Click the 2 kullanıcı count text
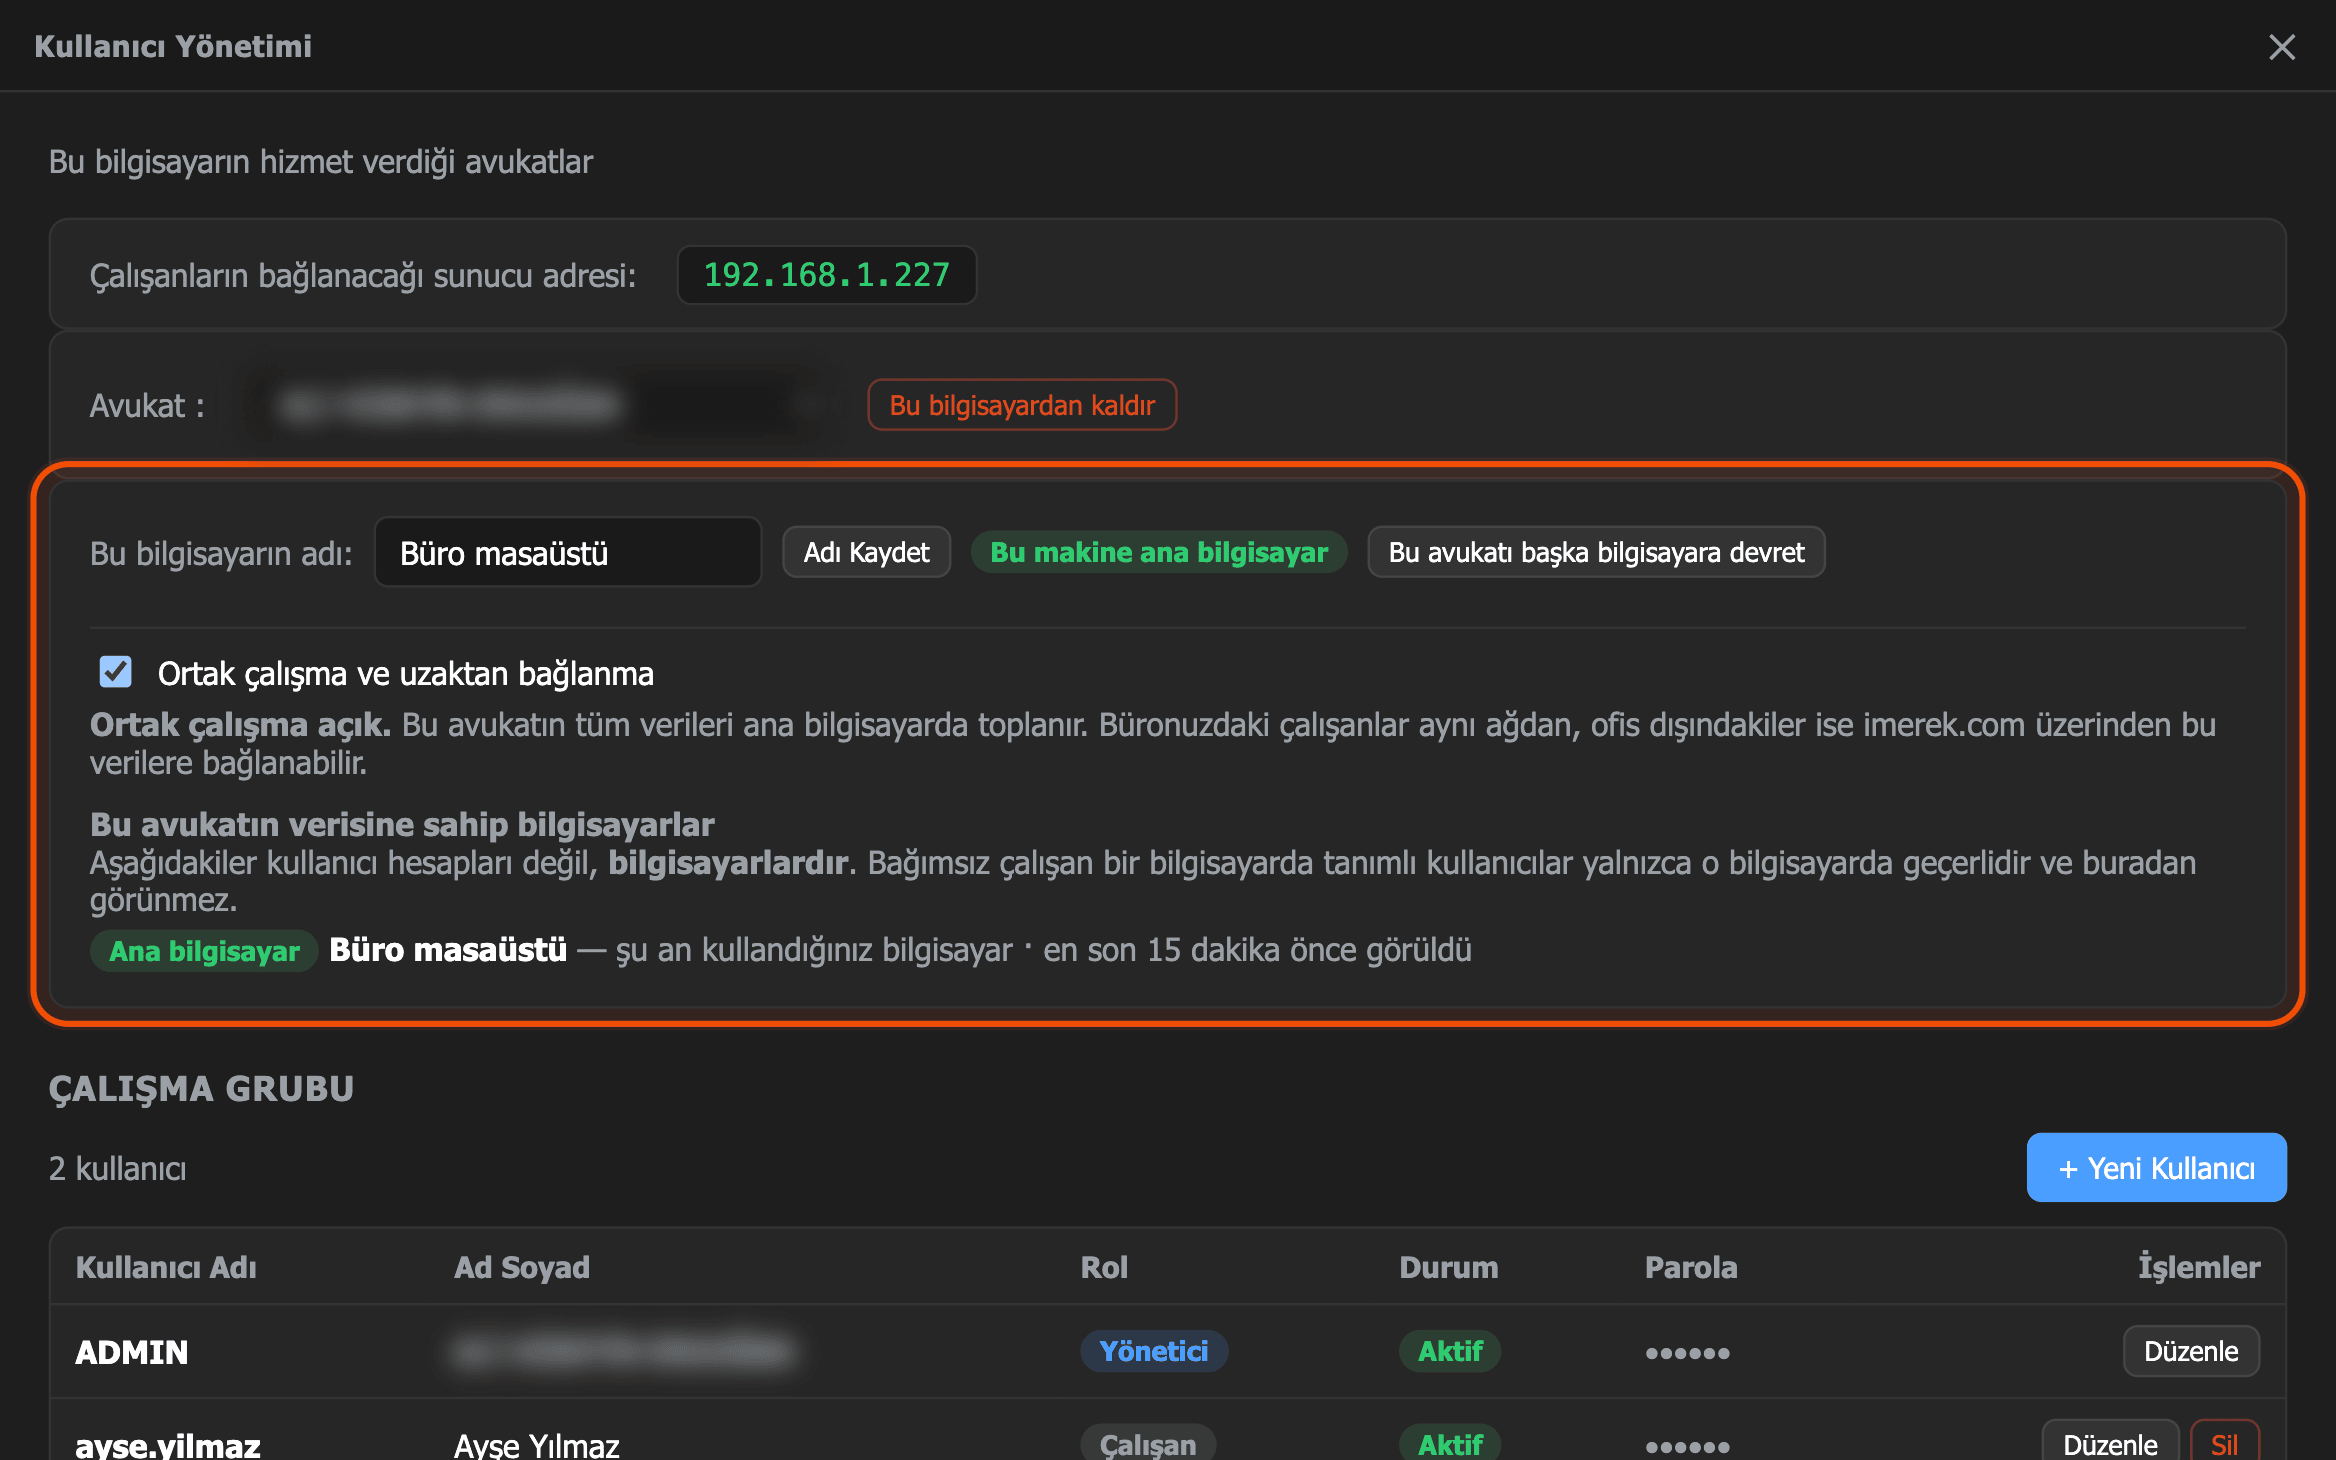Image resolution: width=2336 pixels, height=1460 pixels. (x=118, y=1168)
